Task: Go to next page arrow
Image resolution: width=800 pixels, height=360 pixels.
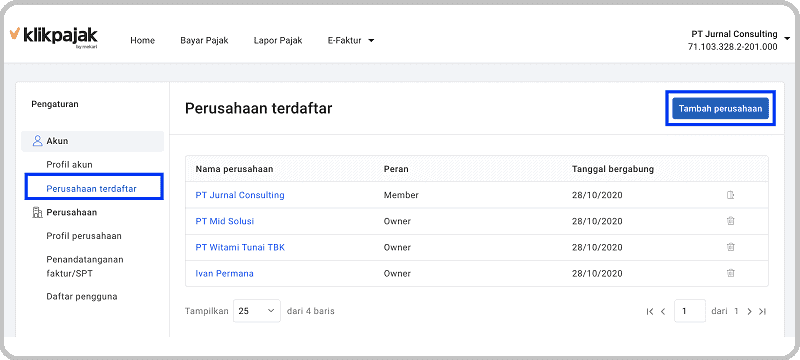Action: (749, 311)
